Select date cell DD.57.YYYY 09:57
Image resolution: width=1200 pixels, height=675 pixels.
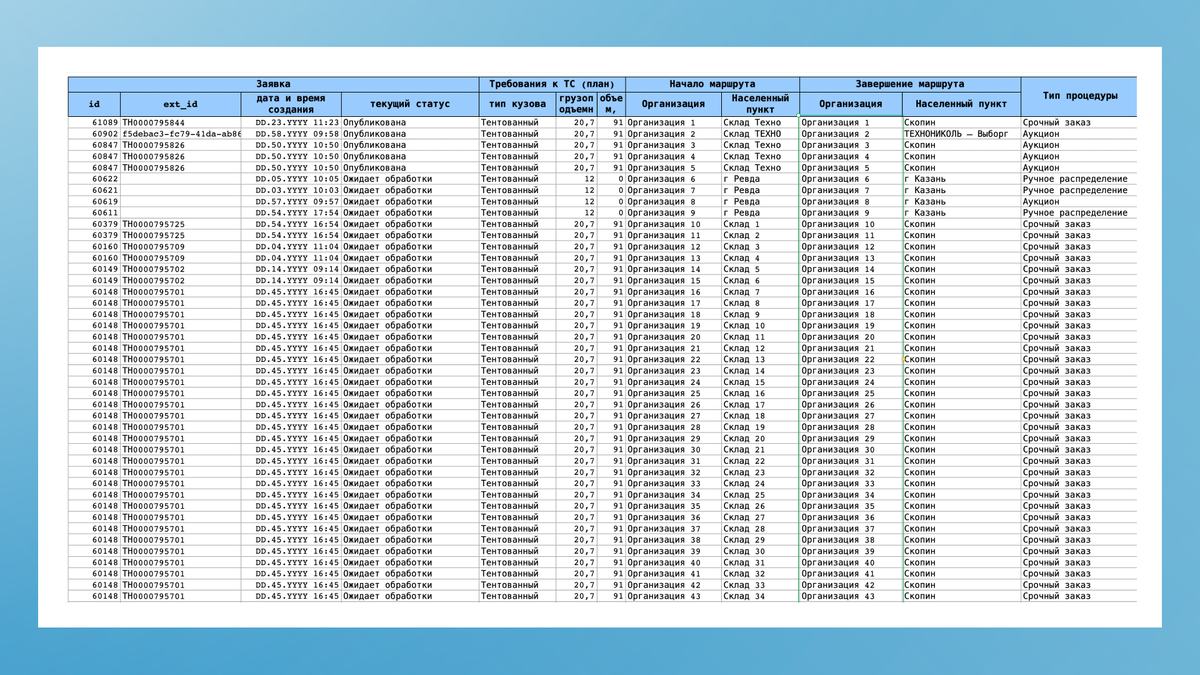point(291,201)
